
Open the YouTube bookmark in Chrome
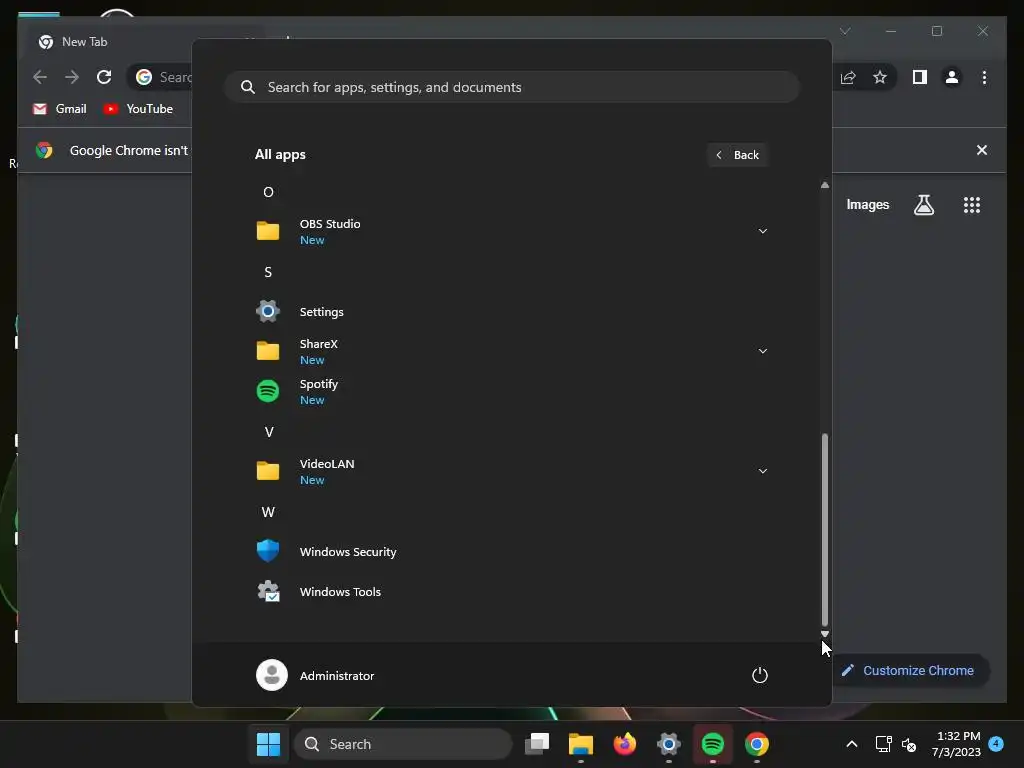point(138,109)
